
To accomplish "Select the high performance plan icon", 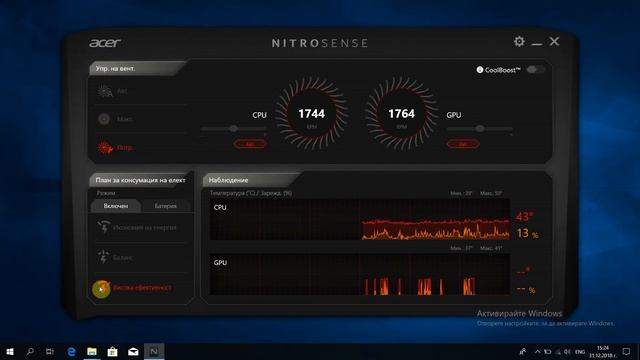I will [x=101, y=289].
